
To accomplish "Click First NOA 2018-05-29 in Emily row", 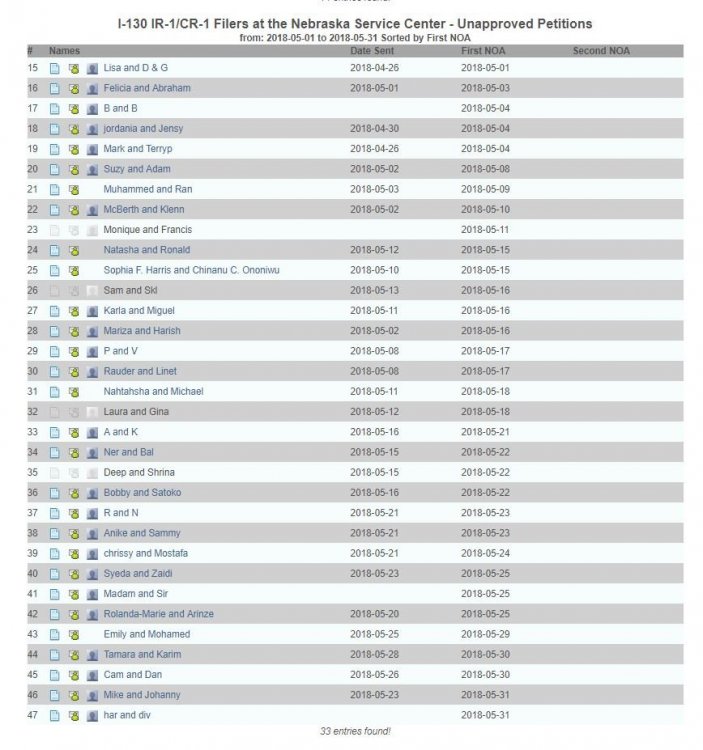I will click(x=485, y=634).
